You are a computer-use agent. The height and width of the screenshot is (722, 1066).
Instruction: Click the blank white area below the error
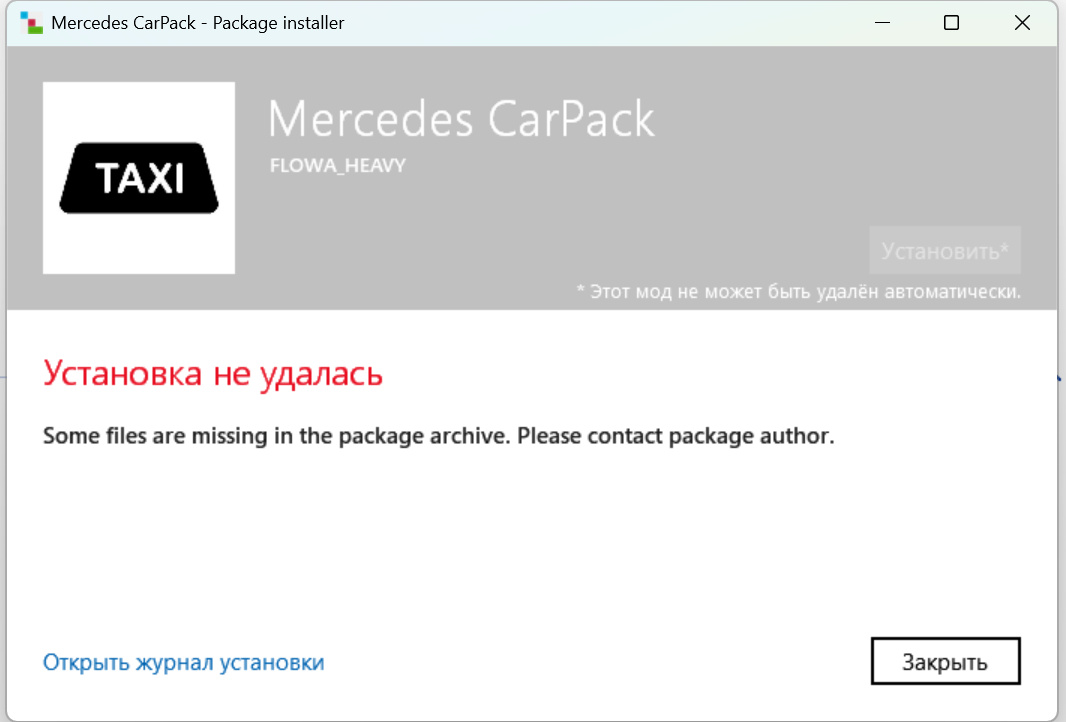(x=530, y=544)
